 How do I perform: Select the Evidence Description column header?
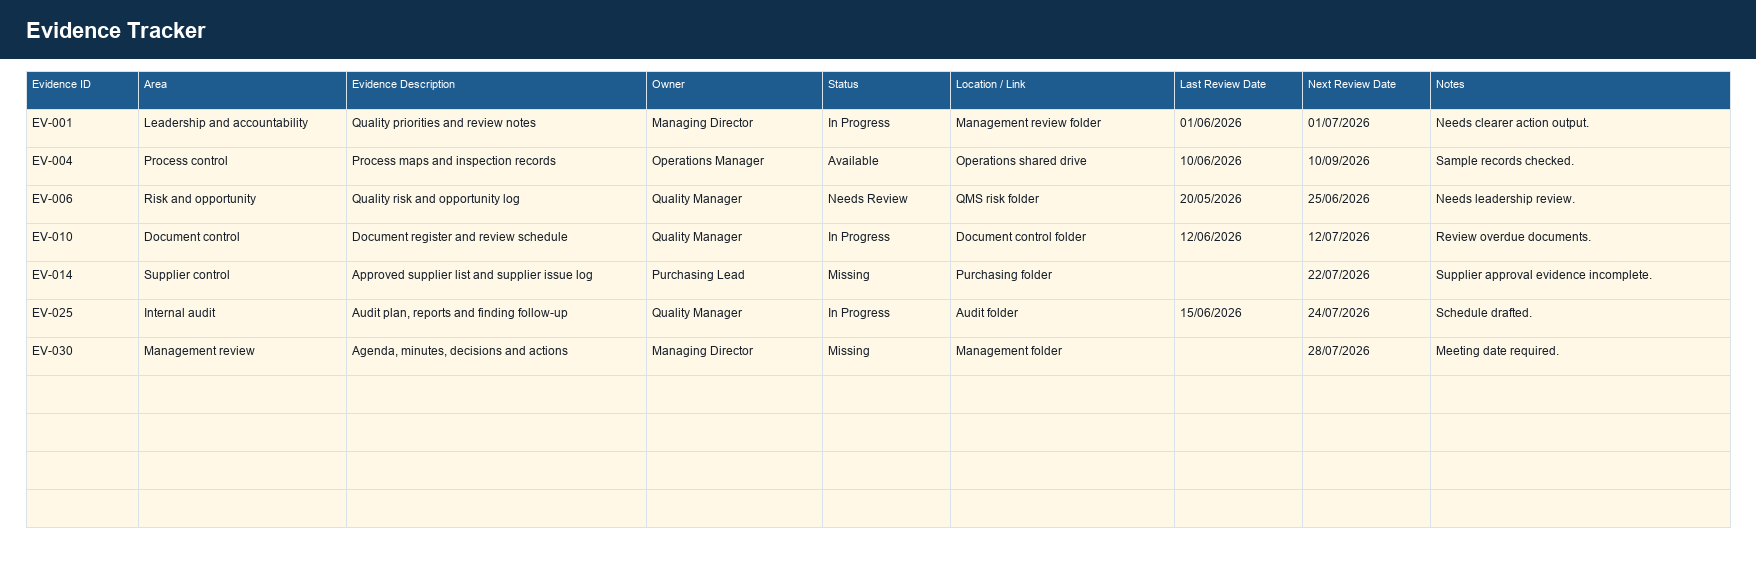coord(496,90)
